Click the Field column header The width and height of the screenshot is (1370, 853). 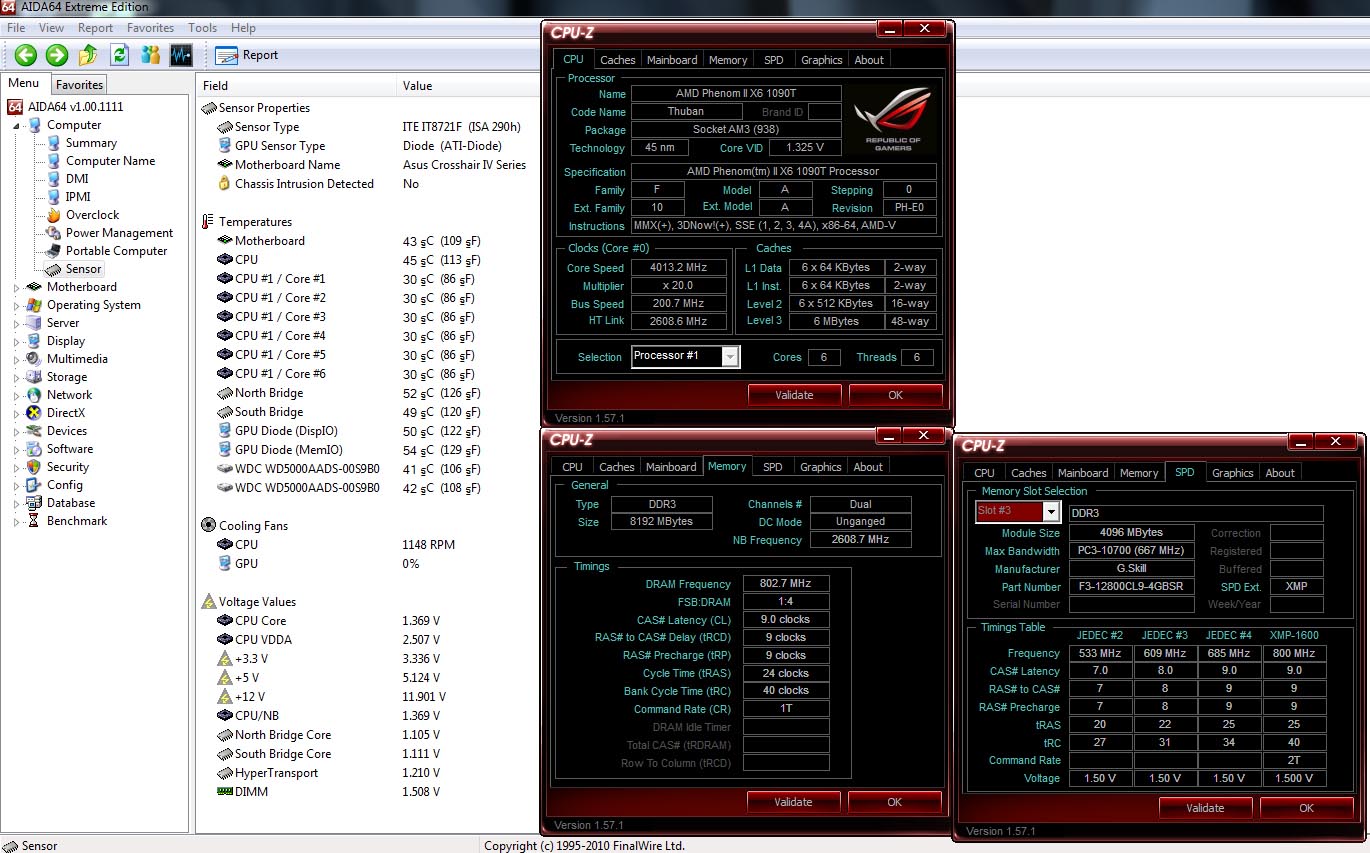296,86
